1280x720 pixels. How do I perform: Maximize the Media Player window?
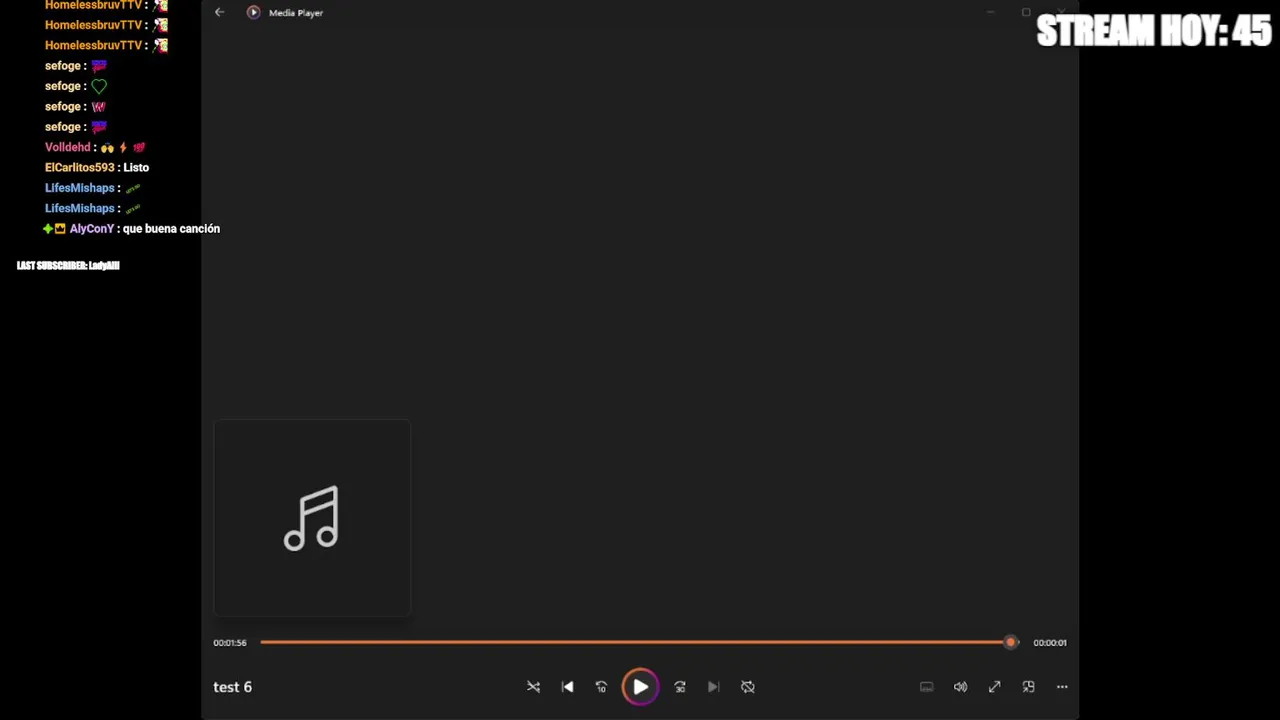pyautogui.click(x=1026, y=12)
